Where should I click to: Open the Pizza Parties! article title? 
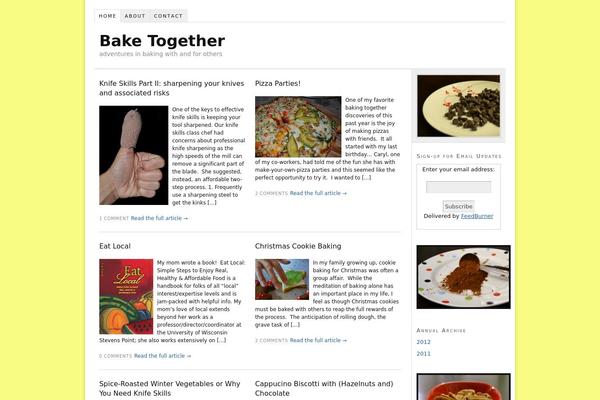click(277, 83)
